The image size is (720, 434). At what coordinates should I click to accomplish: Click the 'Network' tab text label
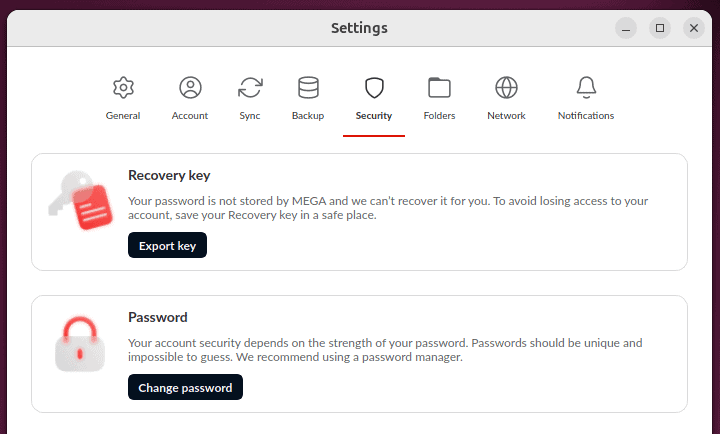(506, 116)
